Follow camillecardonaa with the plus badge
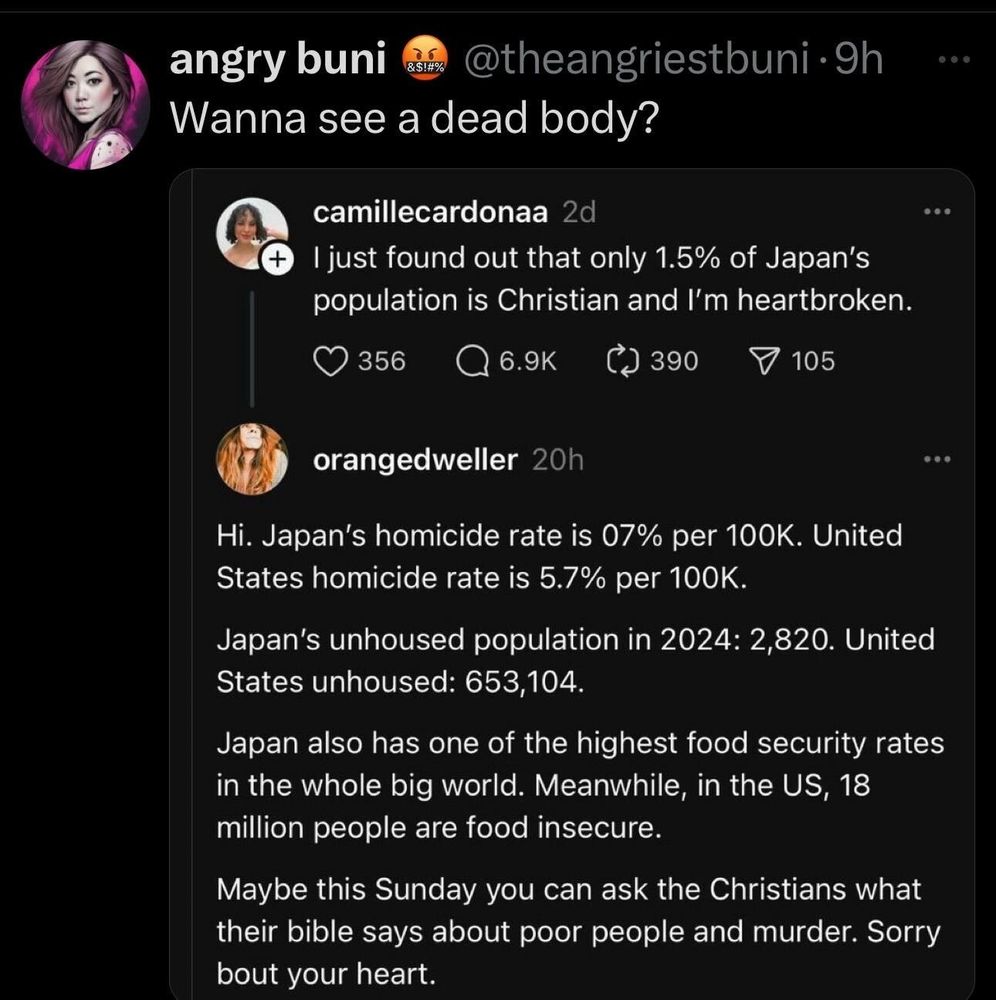The height and width of the screenshot is (1000, 996). click(277, 260)
